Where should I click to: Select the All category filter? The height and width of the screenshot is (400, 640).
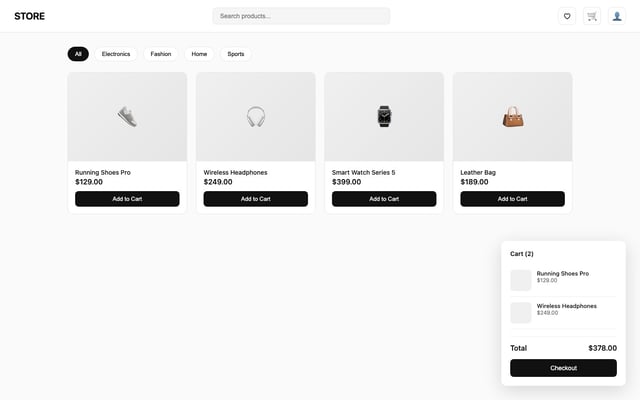click(x=78, y=54)
